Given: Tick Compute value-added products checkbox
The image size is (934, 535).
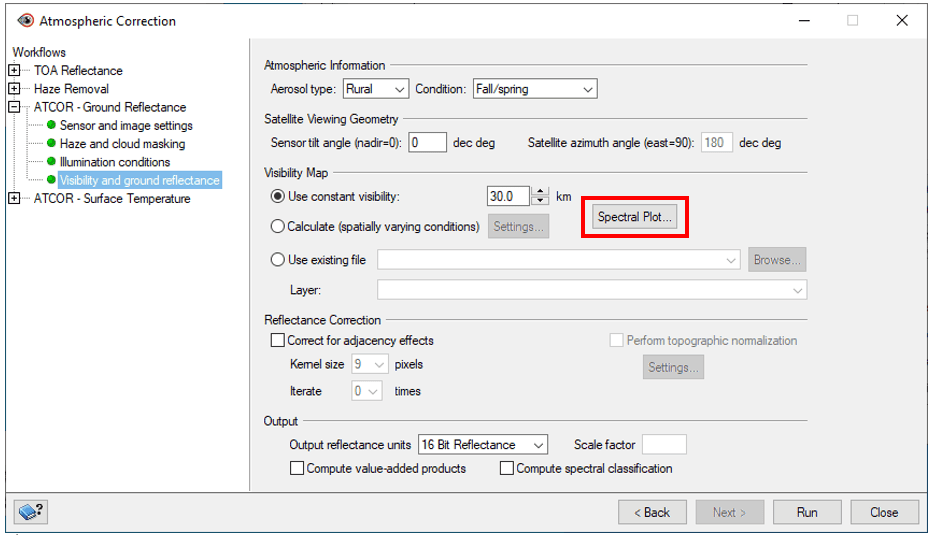Looking at the screenshot, I should [x=297, y=468].
